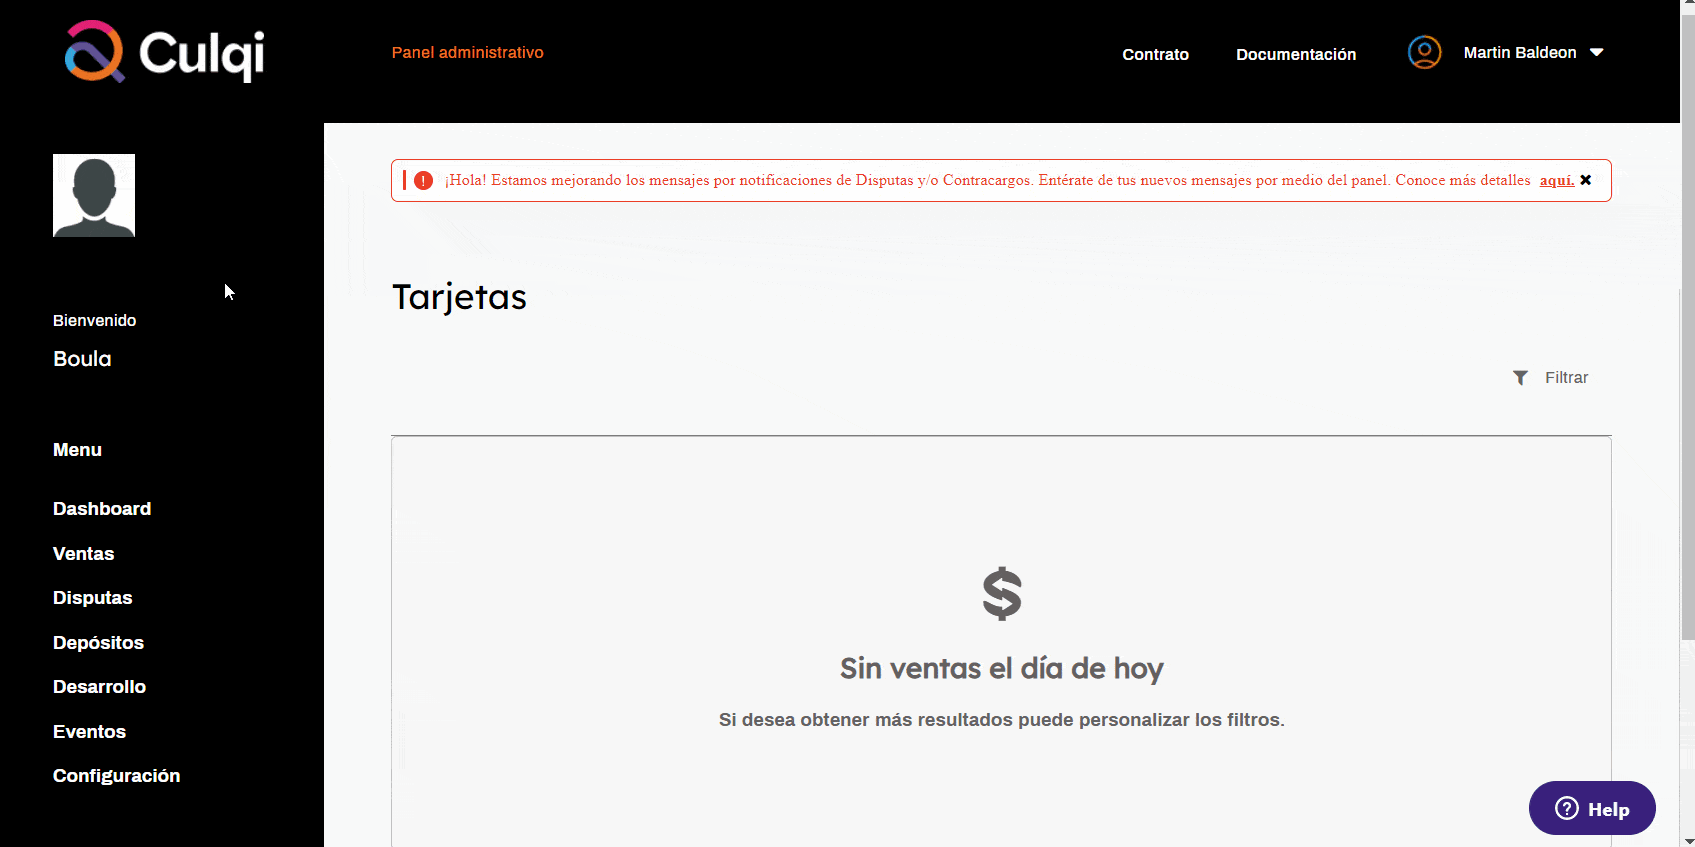
Task: Click the Help question mark icon
Action: [1567, 808]
